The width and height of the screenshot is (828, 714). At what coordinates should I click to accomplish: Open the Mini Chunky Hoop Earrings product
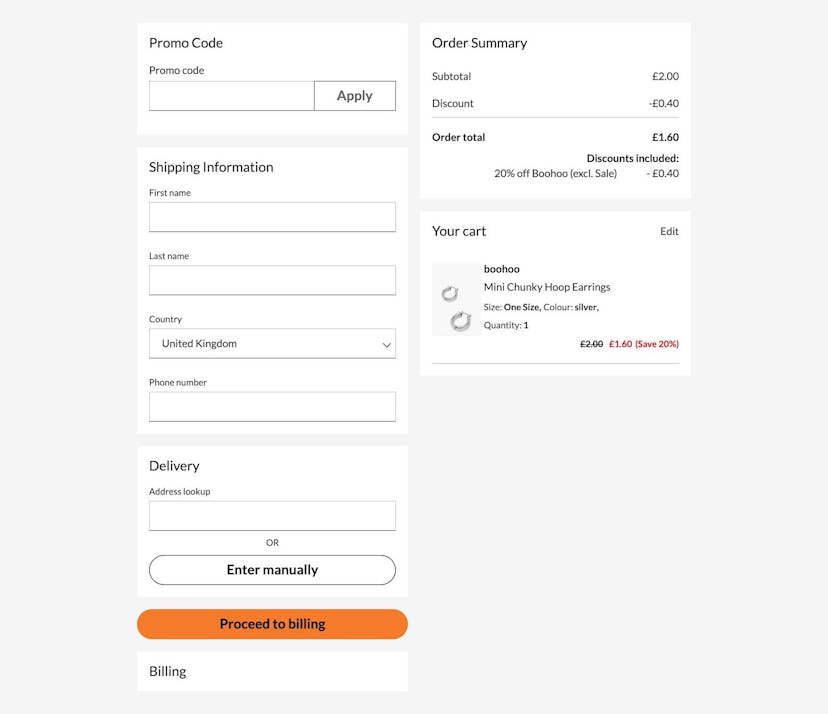click(x=546, y=287)
